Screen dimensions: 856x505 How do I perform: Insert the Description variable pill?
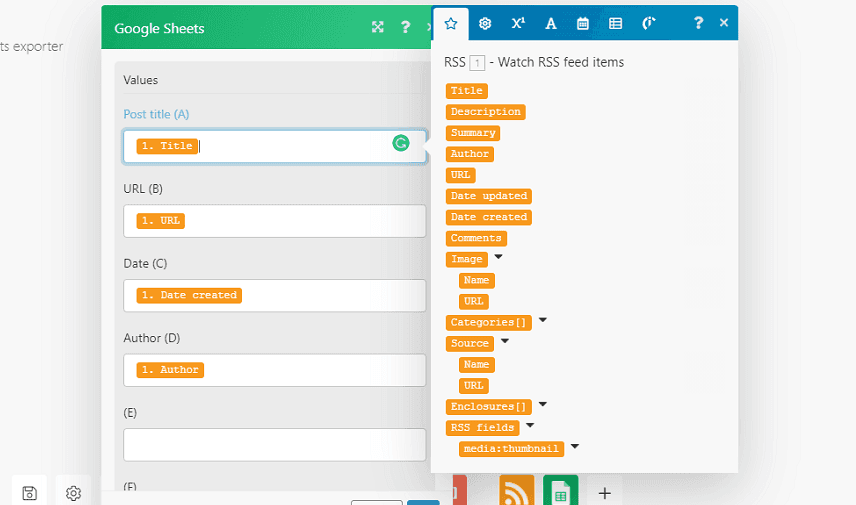click(485, 112)
